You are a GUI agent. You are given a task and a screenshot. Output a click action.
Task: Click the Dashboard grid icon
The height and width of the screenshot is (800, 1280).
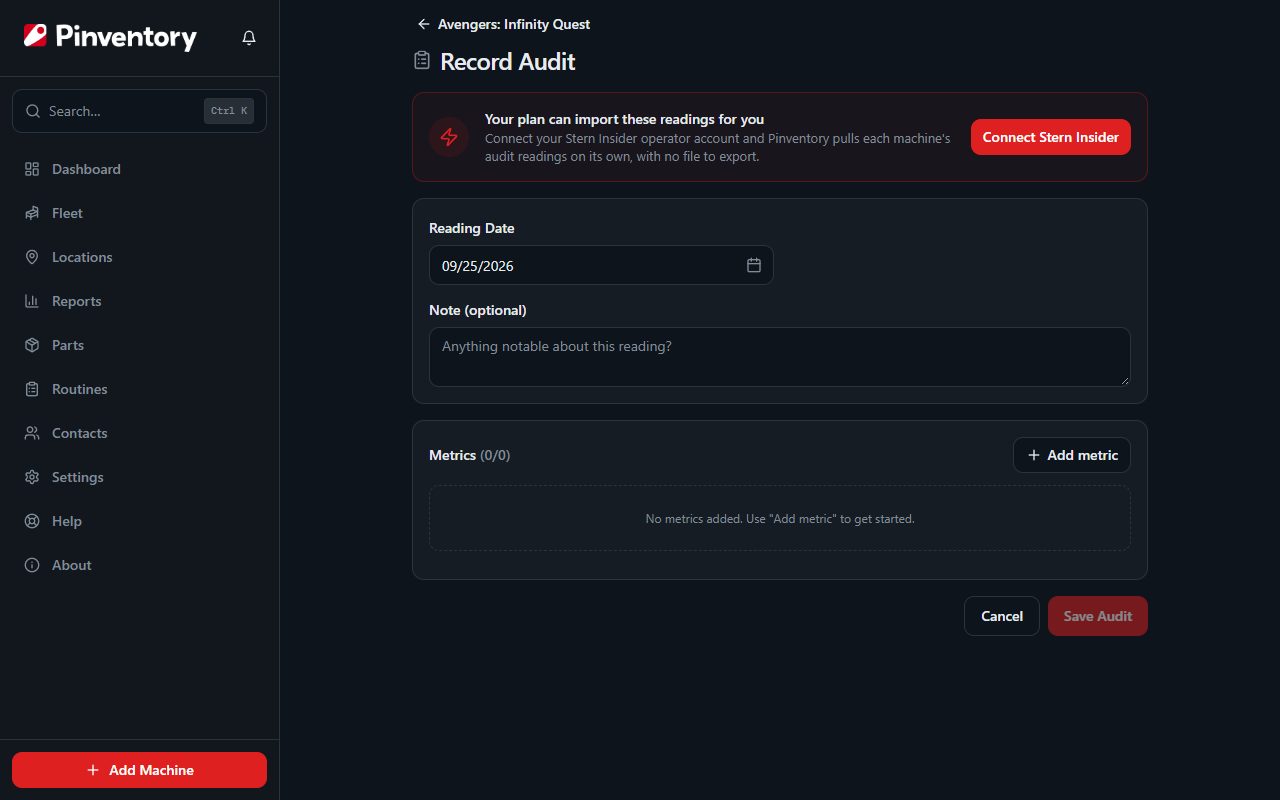coord(32,169)
